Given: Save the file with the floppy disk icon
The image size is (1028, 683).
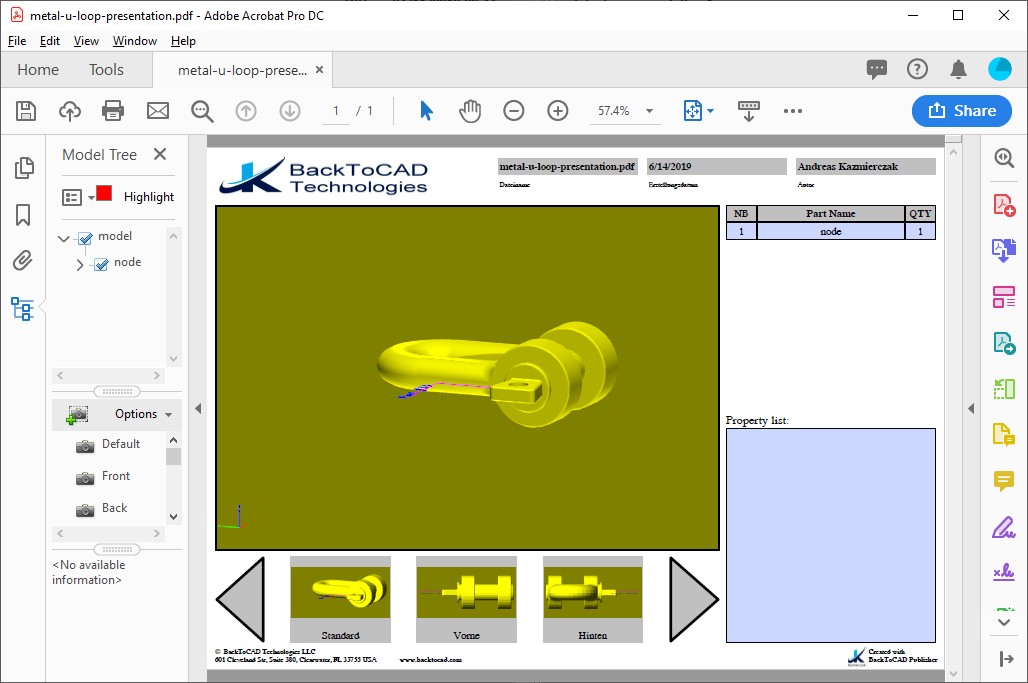Looking at the screenshot, I should tap(26, 111).
